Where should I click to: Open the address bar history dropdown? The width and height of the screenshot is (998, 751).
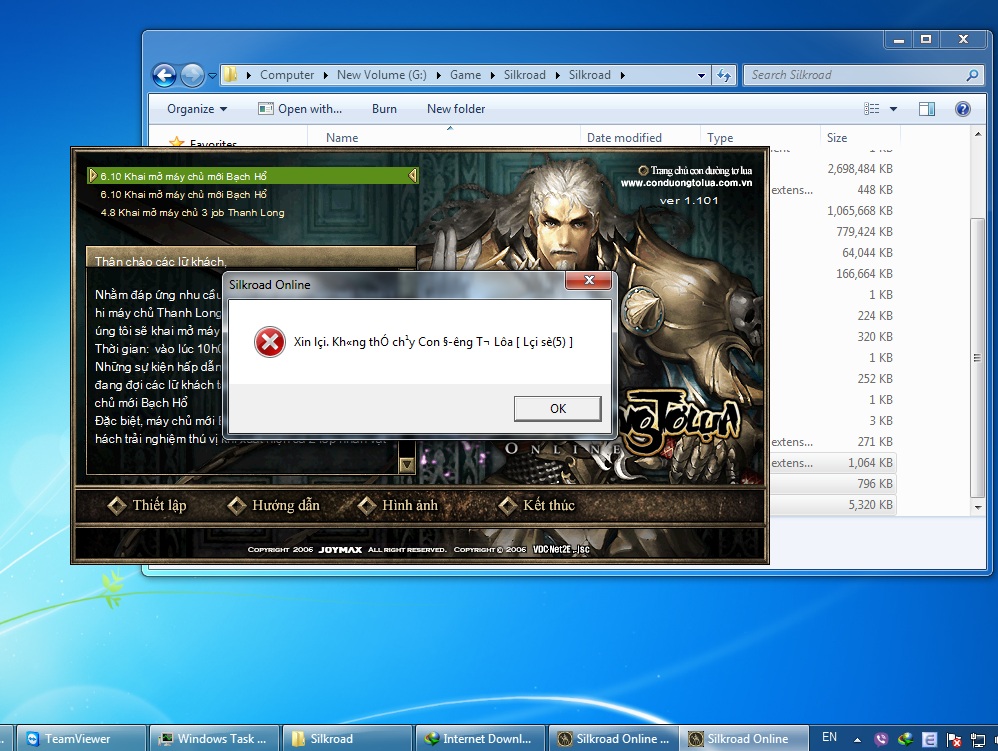[701, 75]
